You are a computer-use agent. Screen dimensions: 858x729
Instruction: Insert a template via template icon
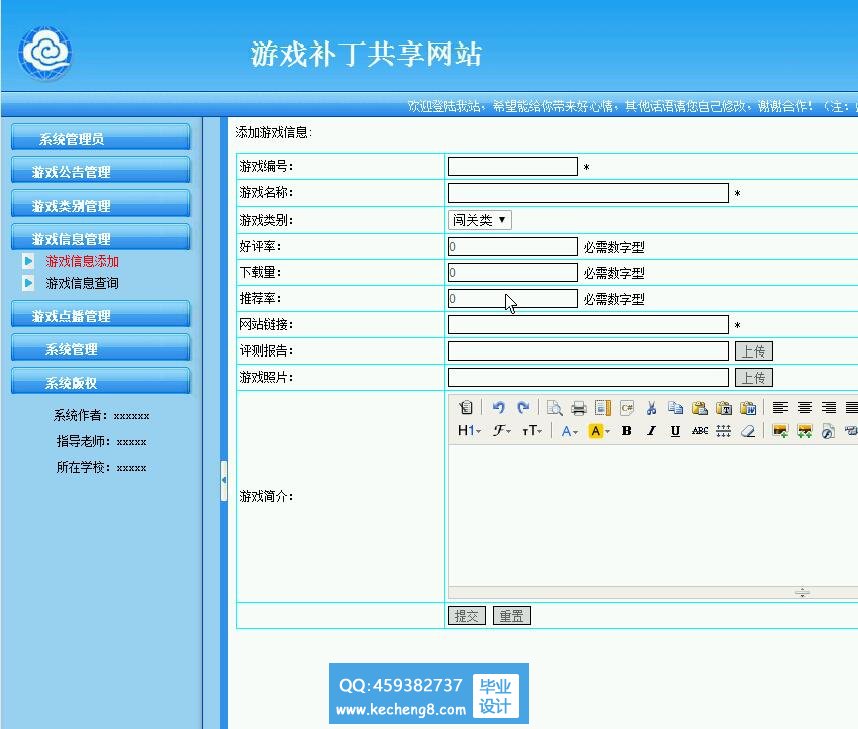pyautogui.click(x=602, y=408)
